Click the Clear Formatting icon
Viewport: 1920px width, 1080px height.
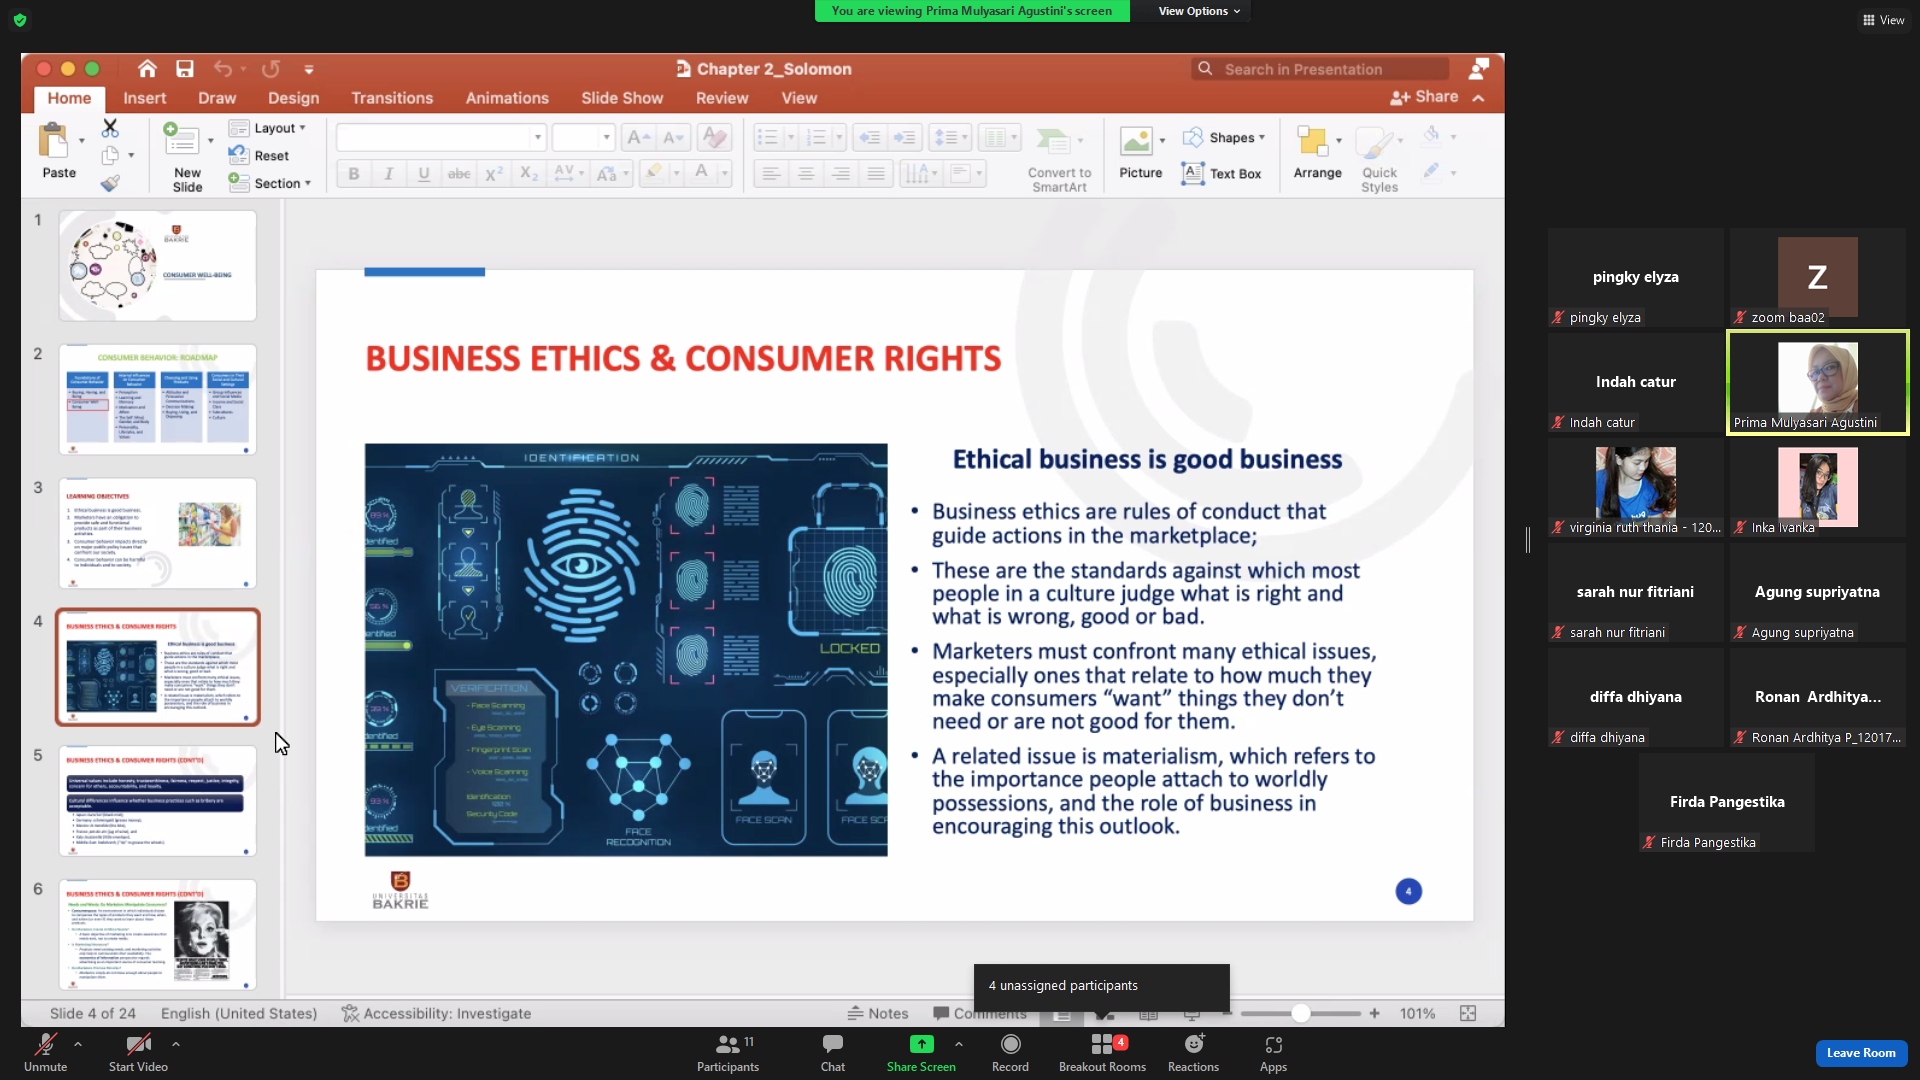(x=714, y=137)
